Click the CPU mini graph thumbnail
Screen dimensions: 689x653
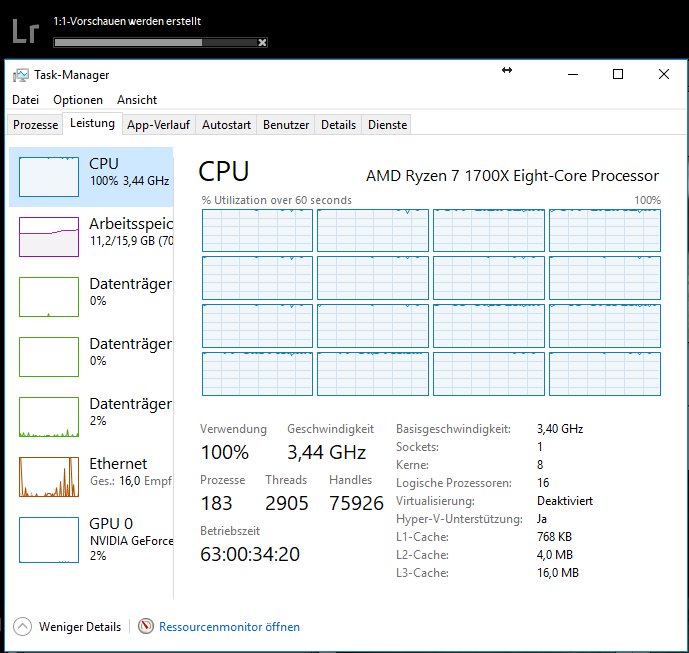49,177
